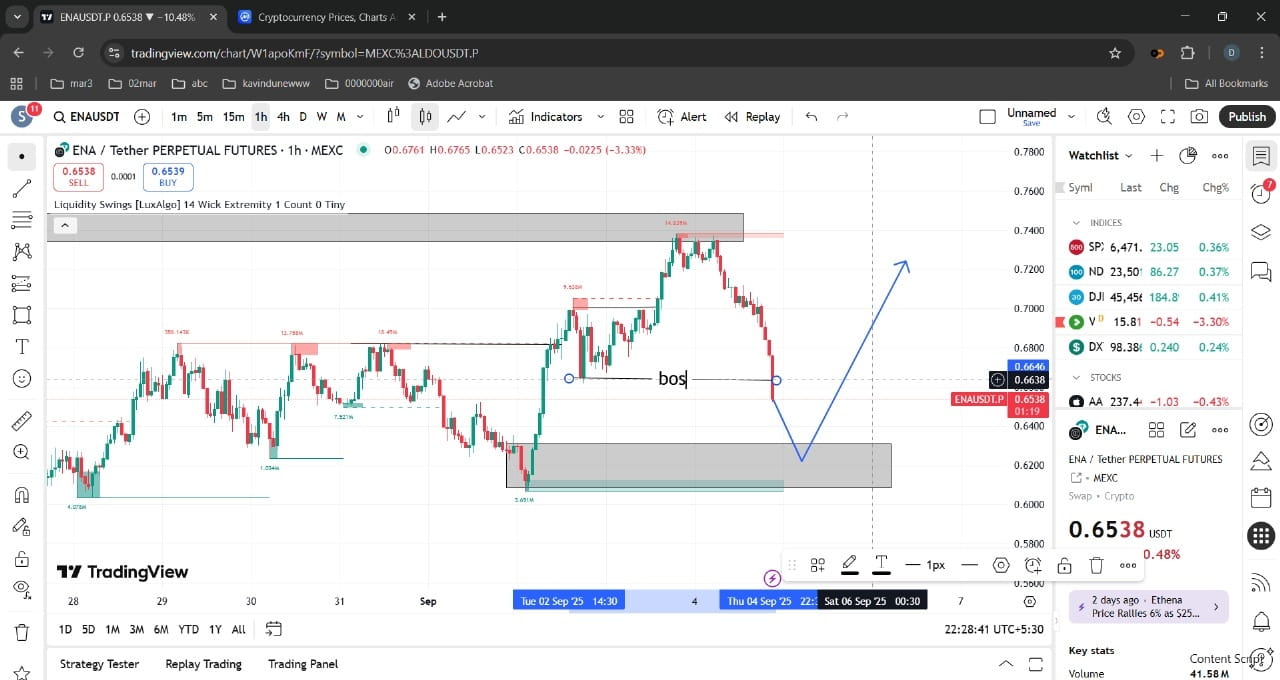Select the trend line drawing tool
Screen dimensions: 1280x680
[x=22, y=187]
